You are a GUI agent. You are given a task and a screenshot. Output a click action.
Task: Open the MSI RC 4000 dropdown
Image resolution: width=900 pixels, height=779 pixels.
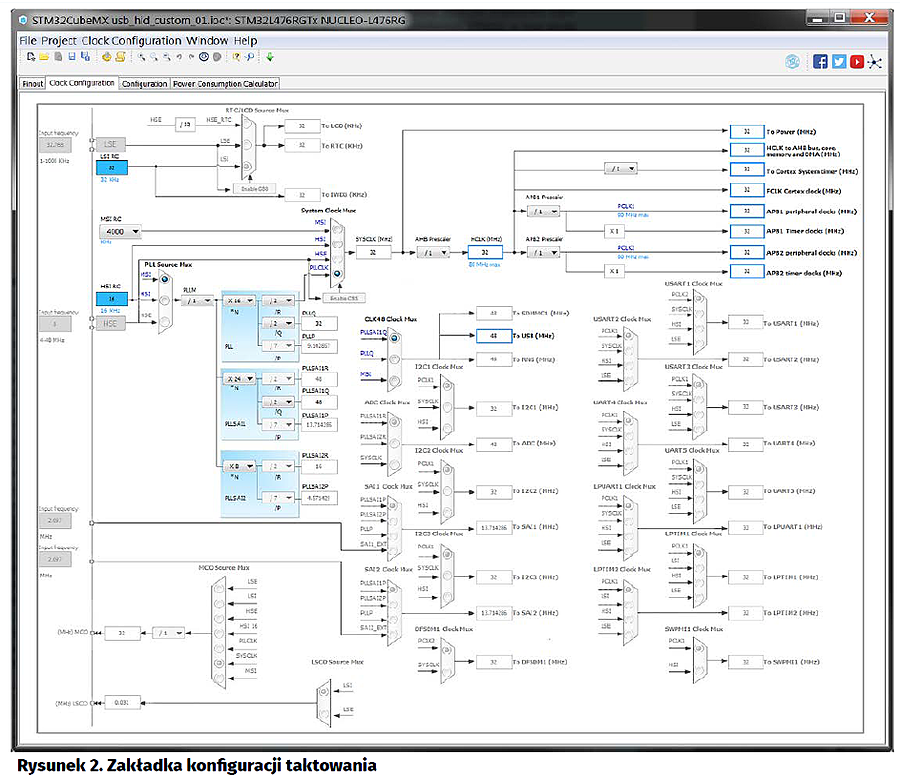[119, 231]
